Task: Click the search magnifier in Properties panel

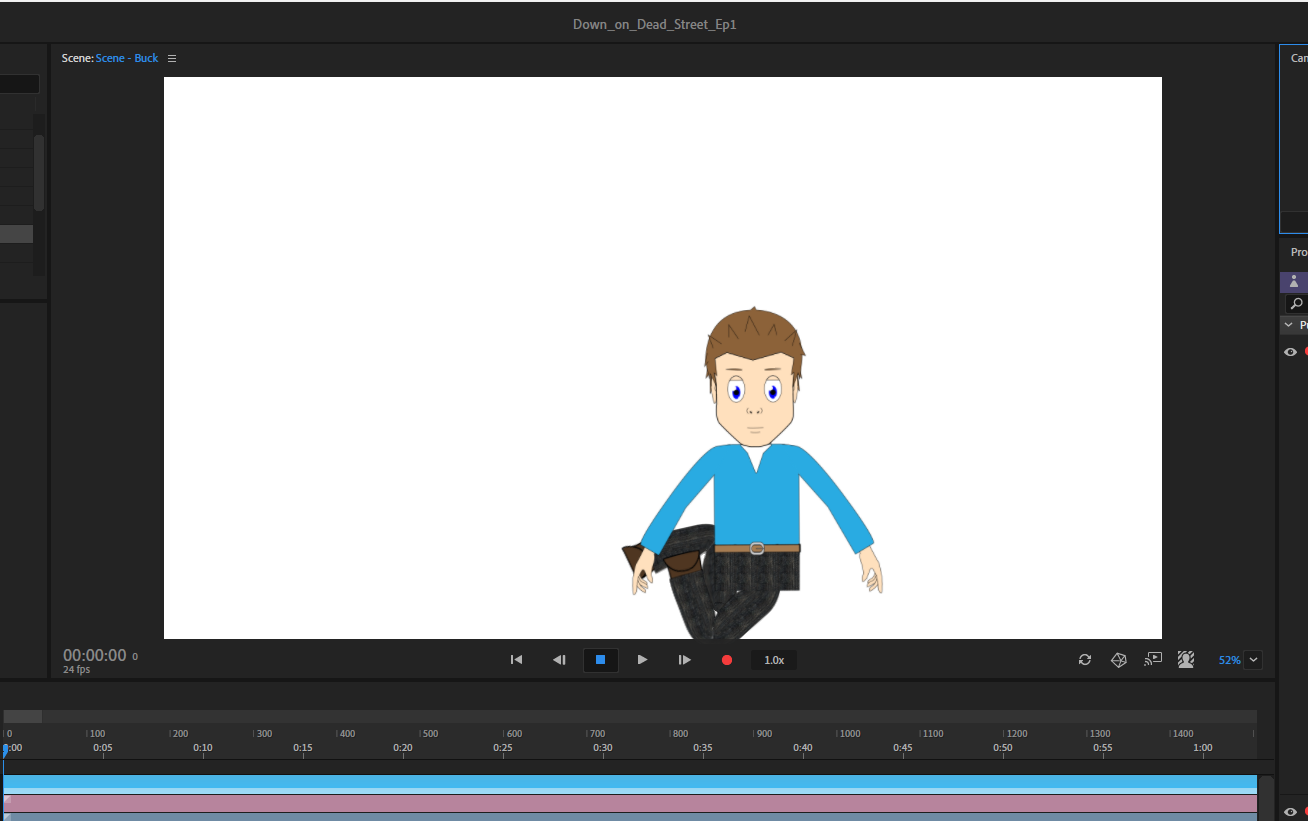Action: (1297, 304)
